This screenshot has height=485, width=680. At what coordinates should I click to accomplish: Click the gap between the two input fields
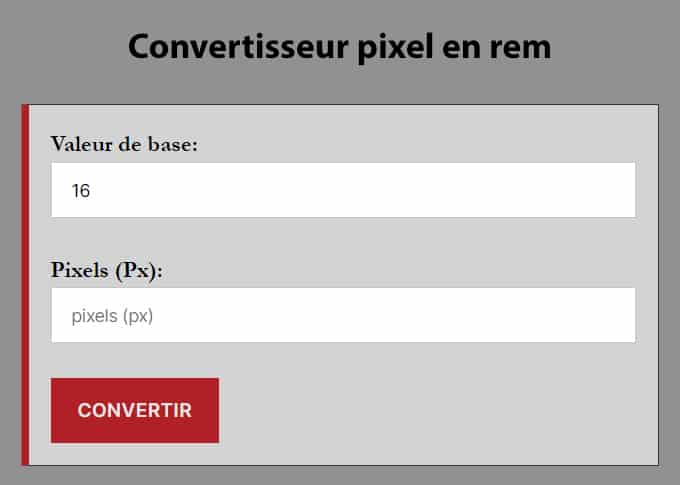tap(343, 243)
